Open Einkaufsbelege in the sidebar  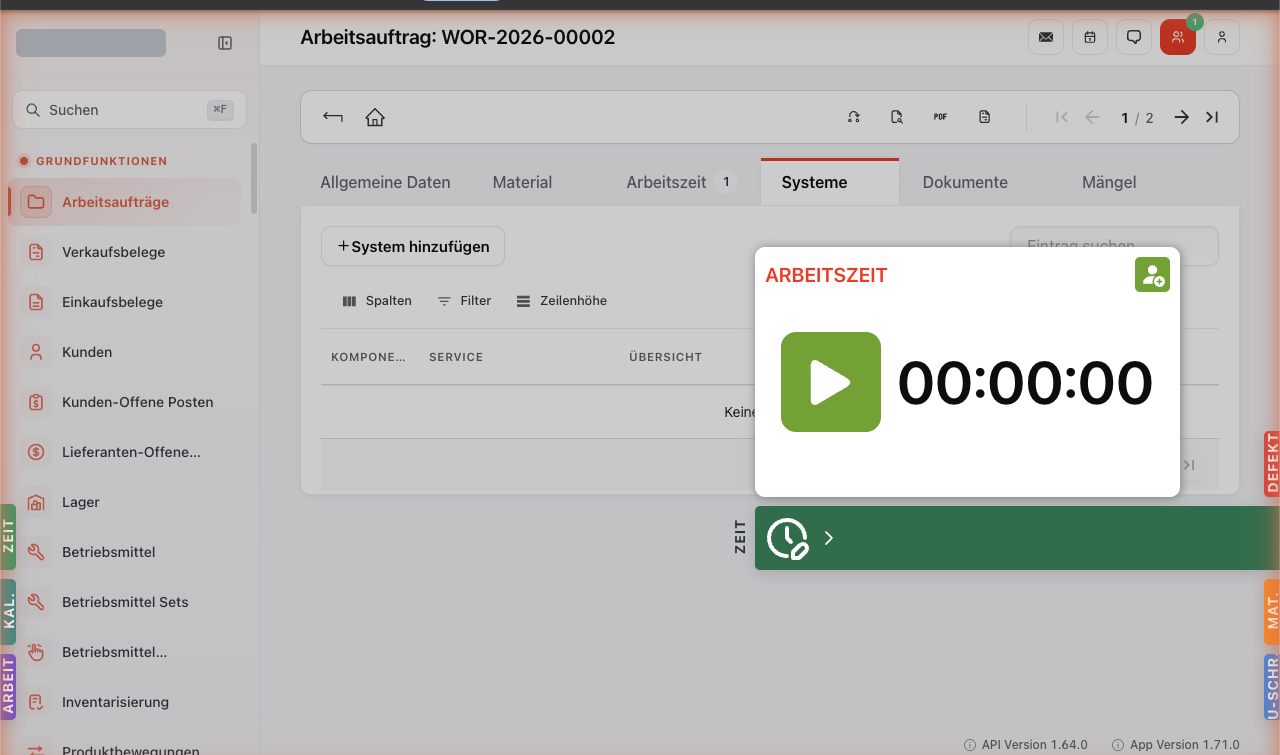point(124,302)
